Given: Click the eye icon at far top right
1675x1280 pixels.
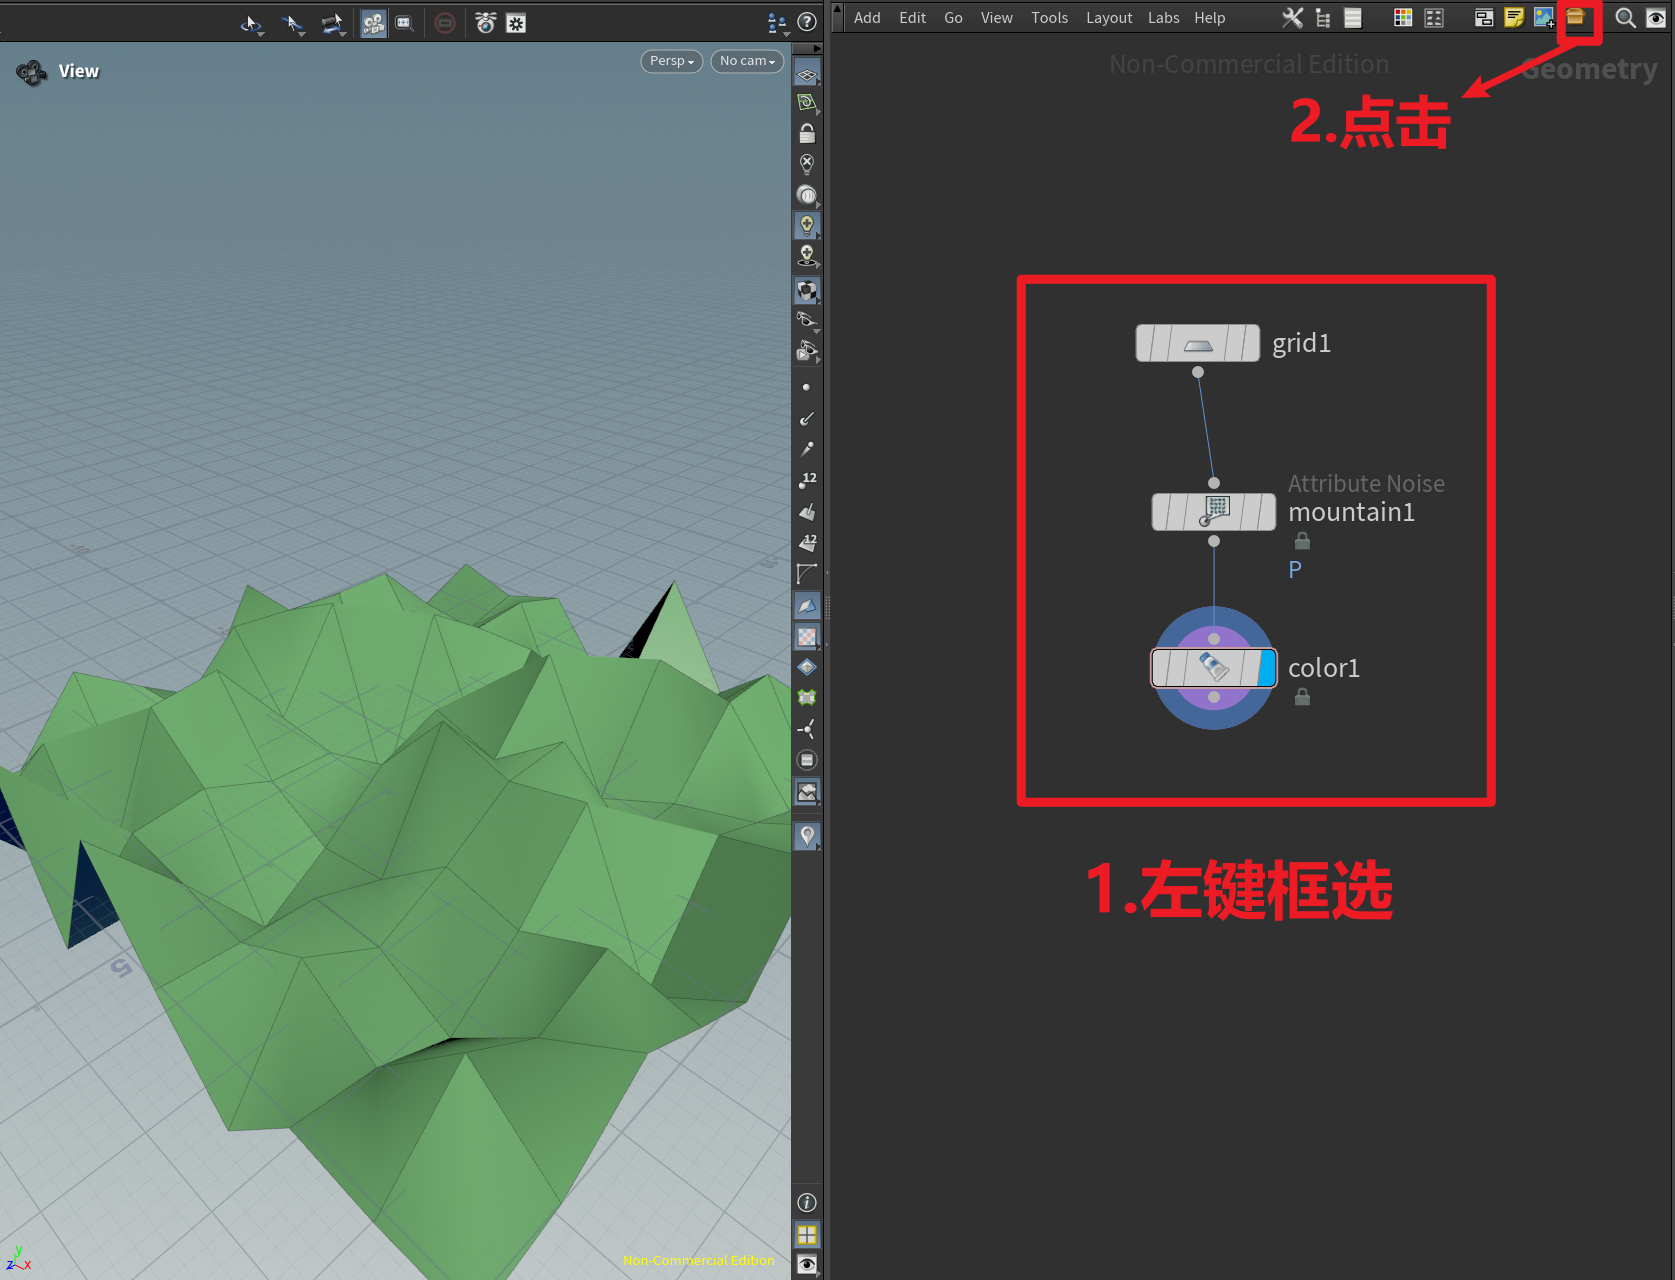Looking at the screenshot, I should click(1657, 17).
